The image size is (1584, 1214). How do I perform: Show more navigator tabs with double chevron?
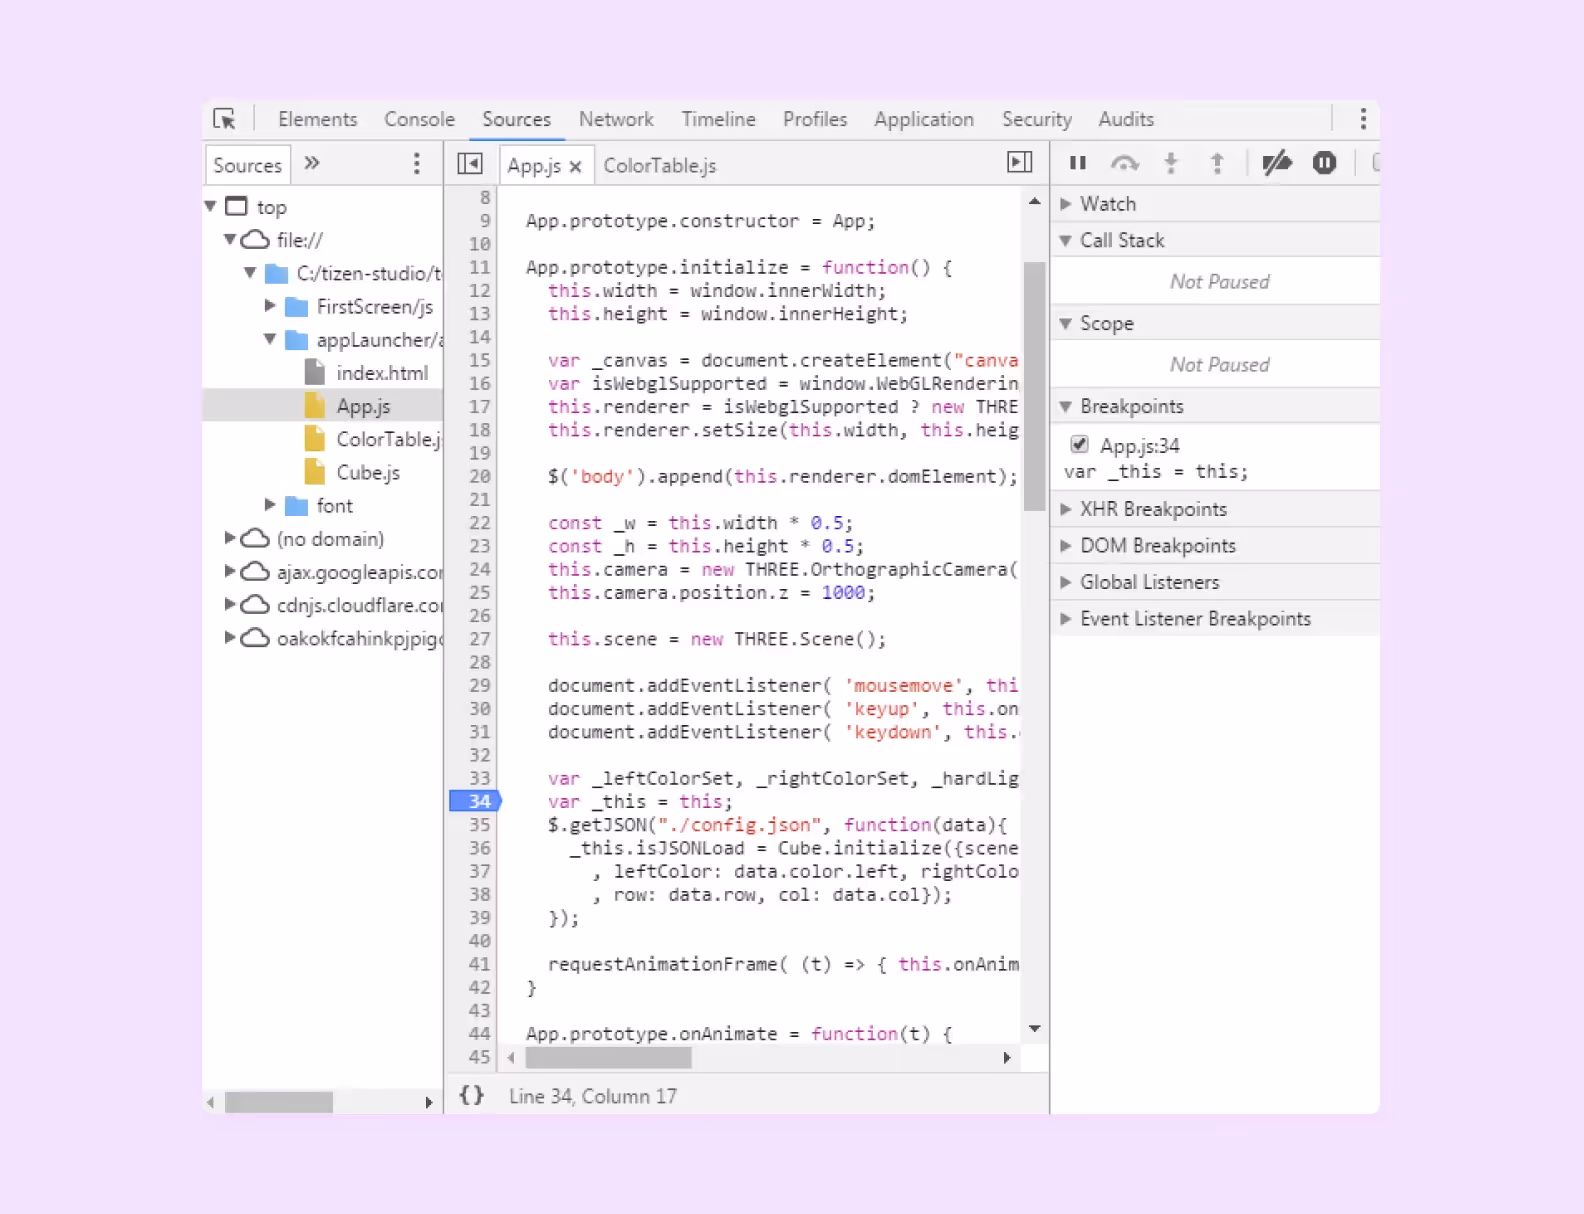[x=312, y=163]
